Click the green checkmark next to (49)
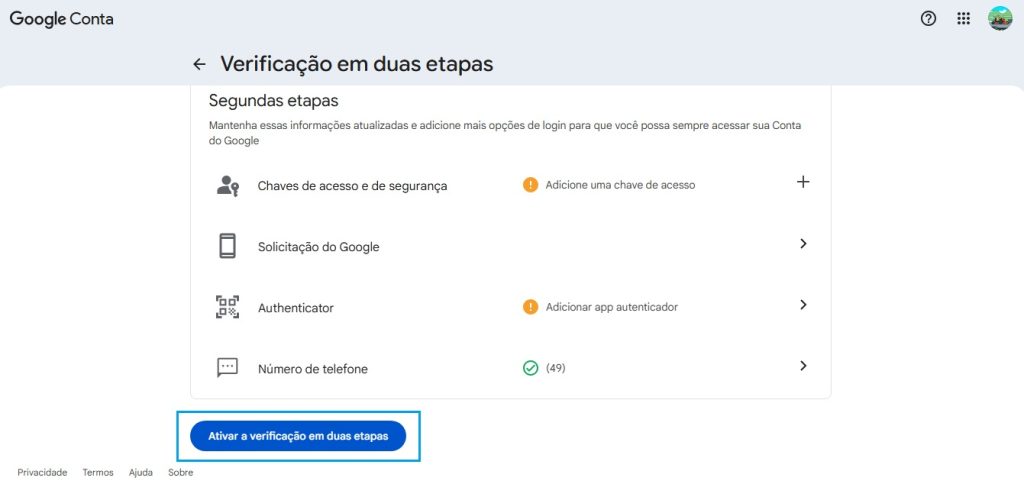This screenshot has width=1024, height=484. click(530, 368)
